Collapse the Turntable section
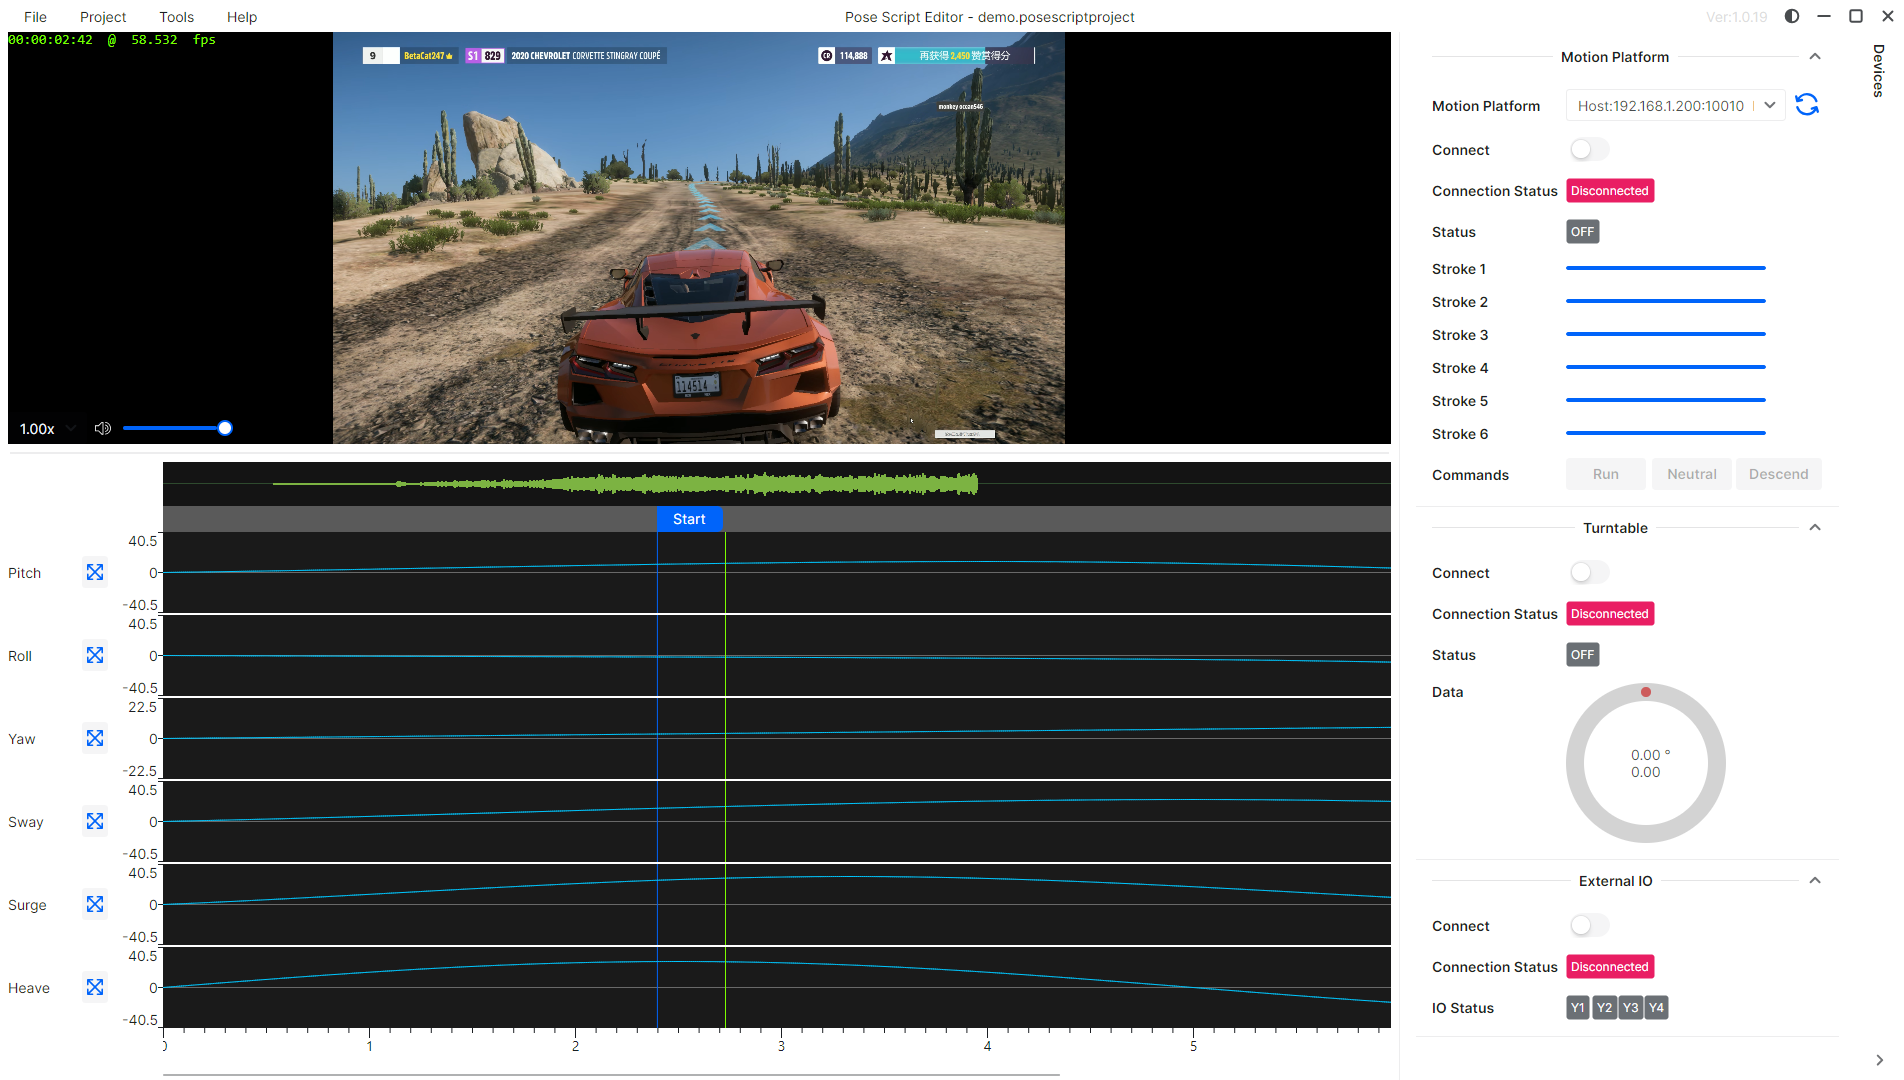The image size is (1904, 1080). (x=1815, y=528)
